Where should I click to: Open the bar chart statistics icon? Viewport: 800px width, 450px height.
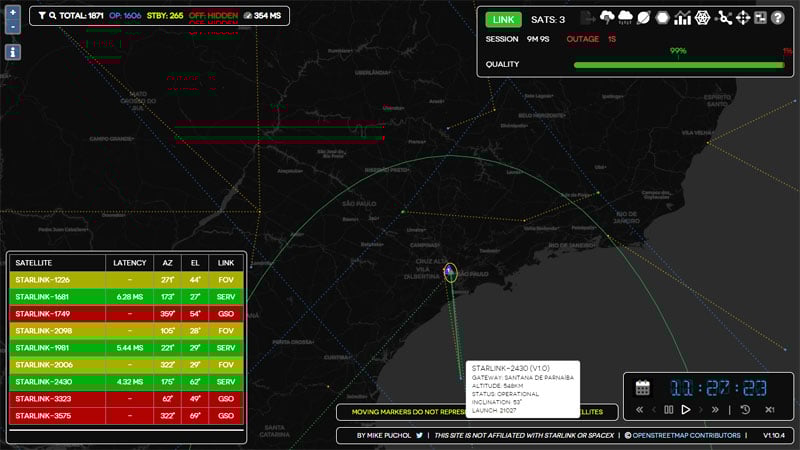682,18
